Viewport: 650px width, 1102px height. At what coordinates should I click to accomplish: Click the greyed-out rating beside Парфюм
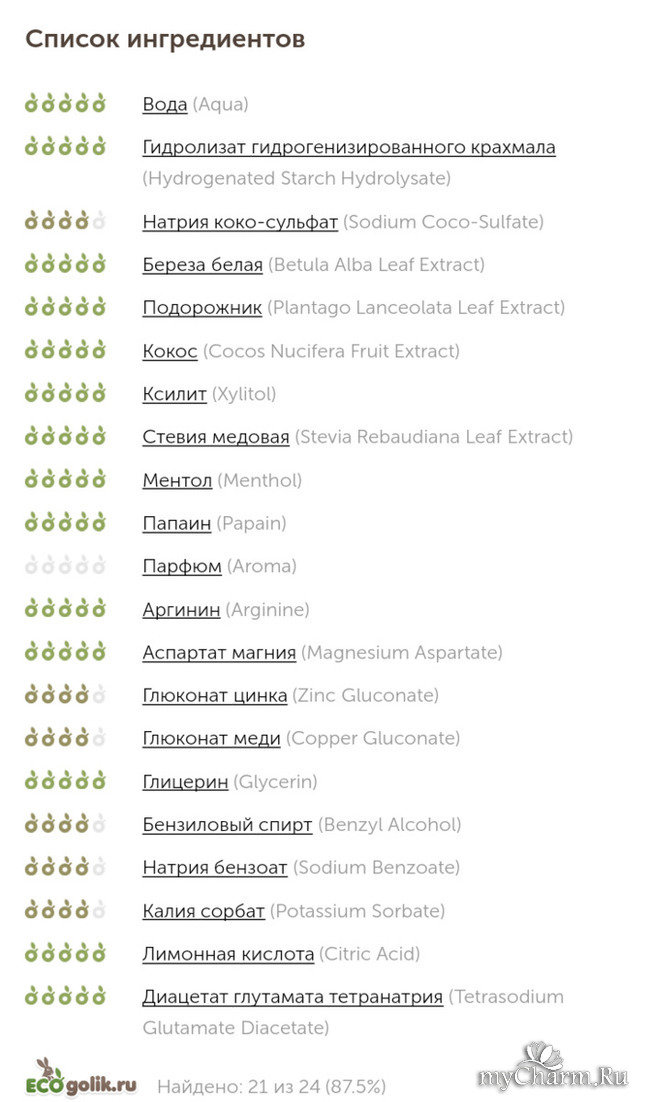coord(65,566)
